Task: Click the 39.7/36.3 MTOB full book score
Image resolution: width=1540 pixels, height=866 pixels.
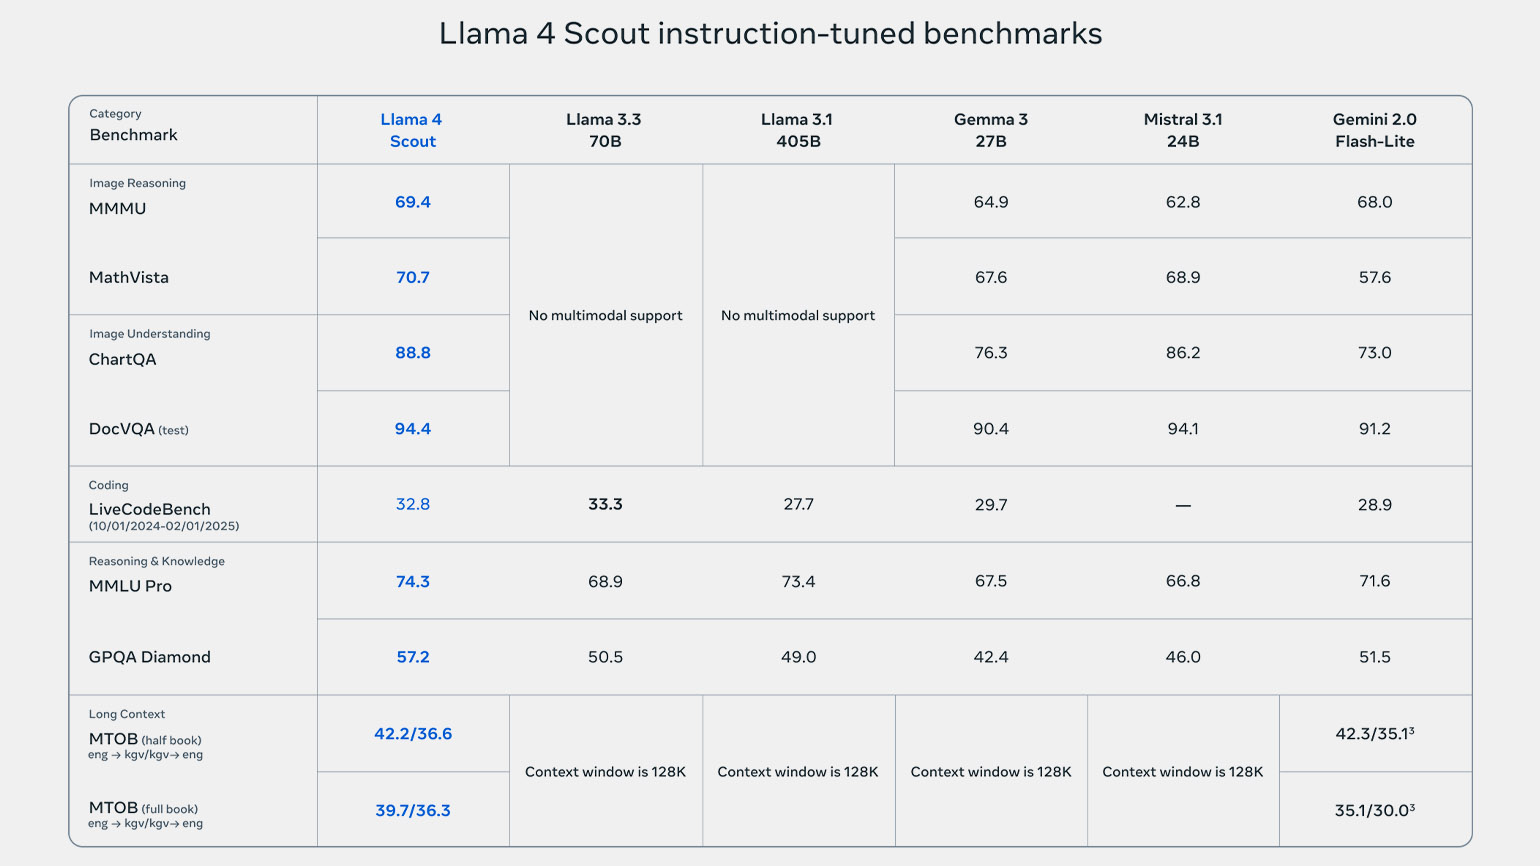Action: pos(412,810)
